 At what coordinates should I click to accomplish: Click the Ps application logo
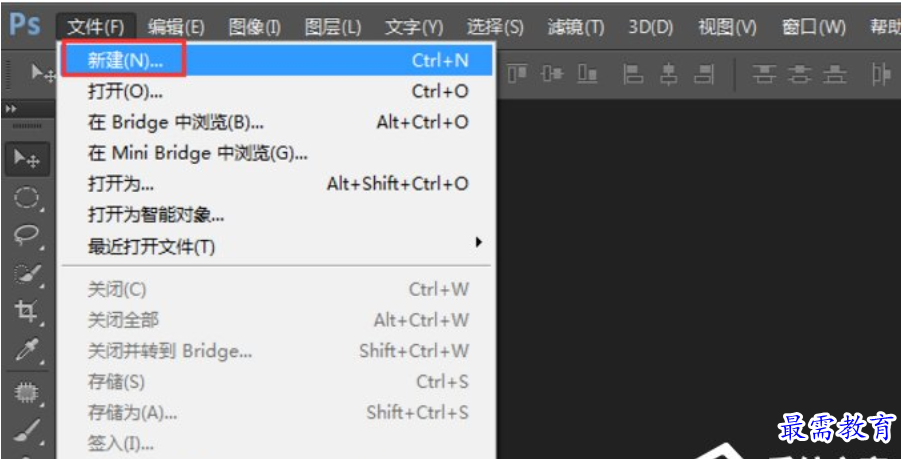(25, 25)
